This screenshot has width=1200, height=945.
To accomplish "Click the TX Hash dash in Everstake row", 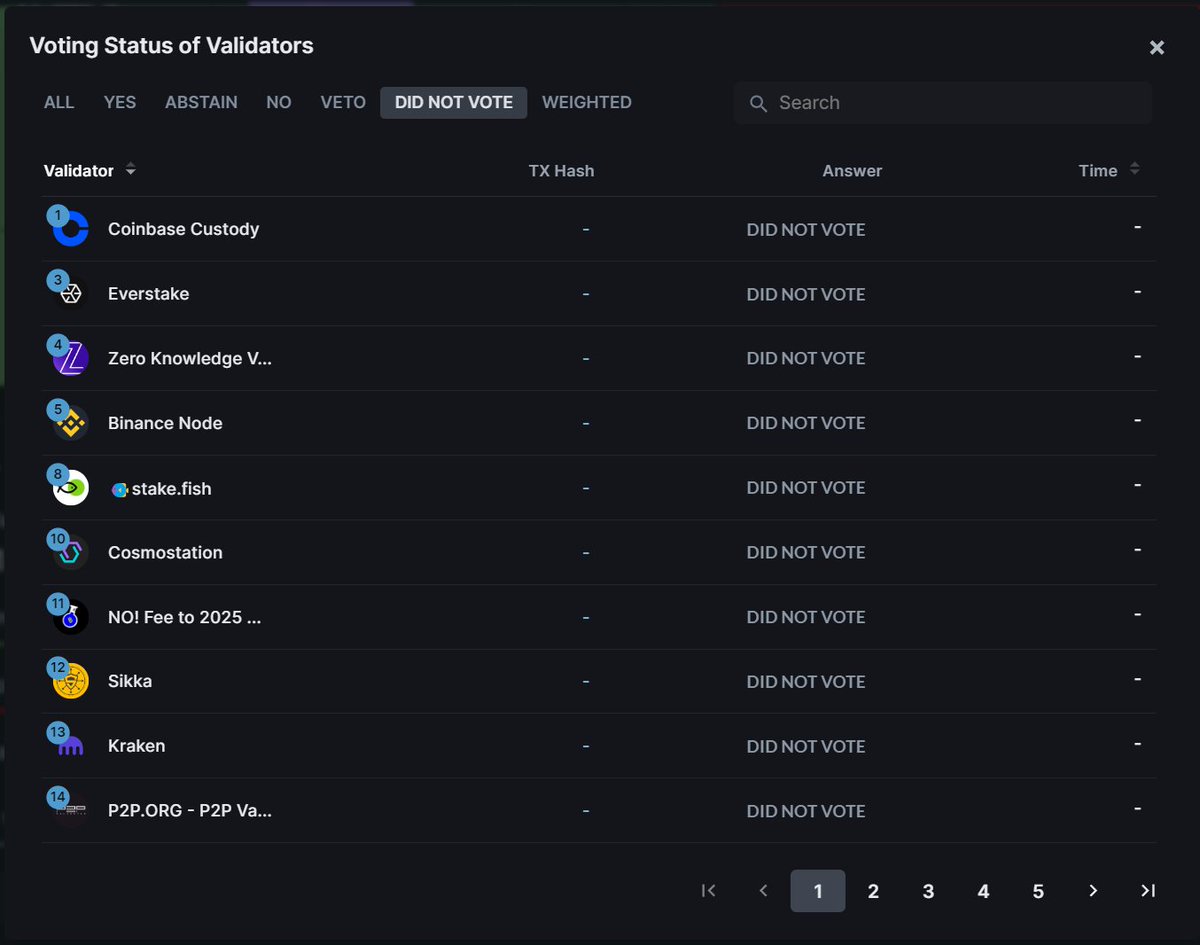I will tap(586, 294).
